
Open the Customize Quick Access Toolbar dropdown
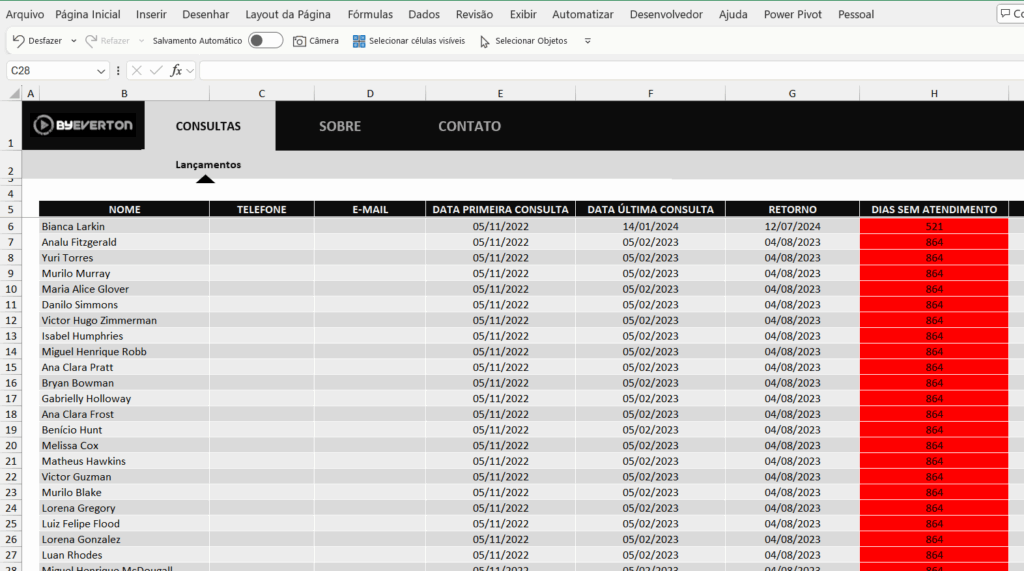click(587, 41)
